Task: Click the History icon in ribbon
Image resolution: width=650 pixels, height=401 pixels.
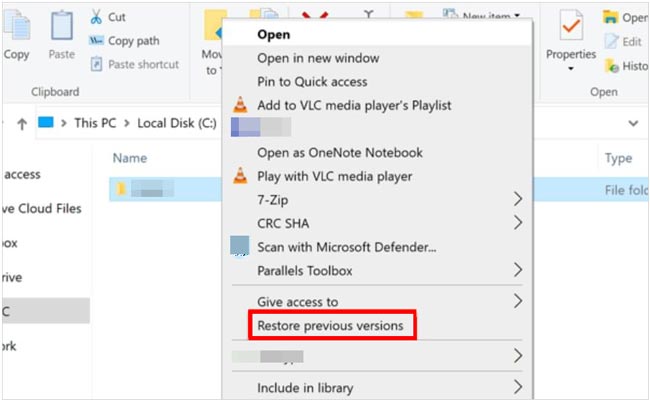Action: tap(611, 66)
